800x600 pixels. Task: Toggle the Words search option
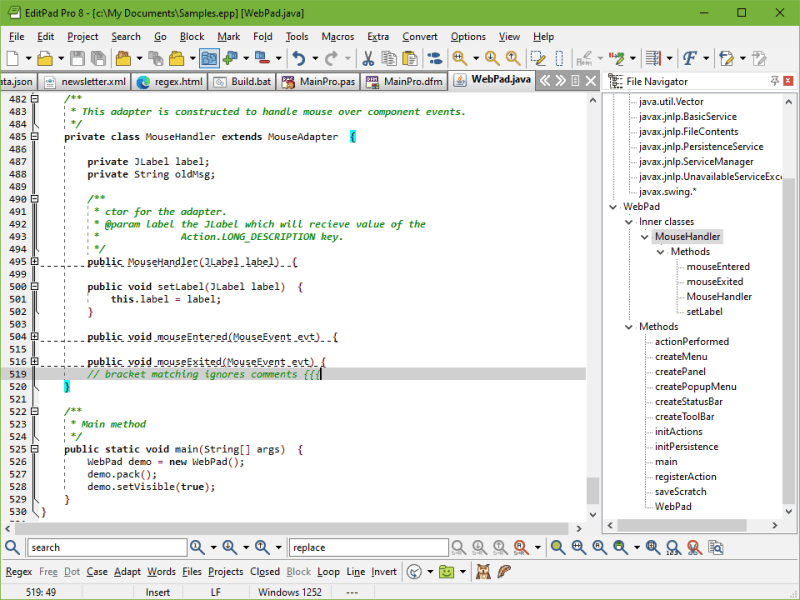(x=161, y=571)
